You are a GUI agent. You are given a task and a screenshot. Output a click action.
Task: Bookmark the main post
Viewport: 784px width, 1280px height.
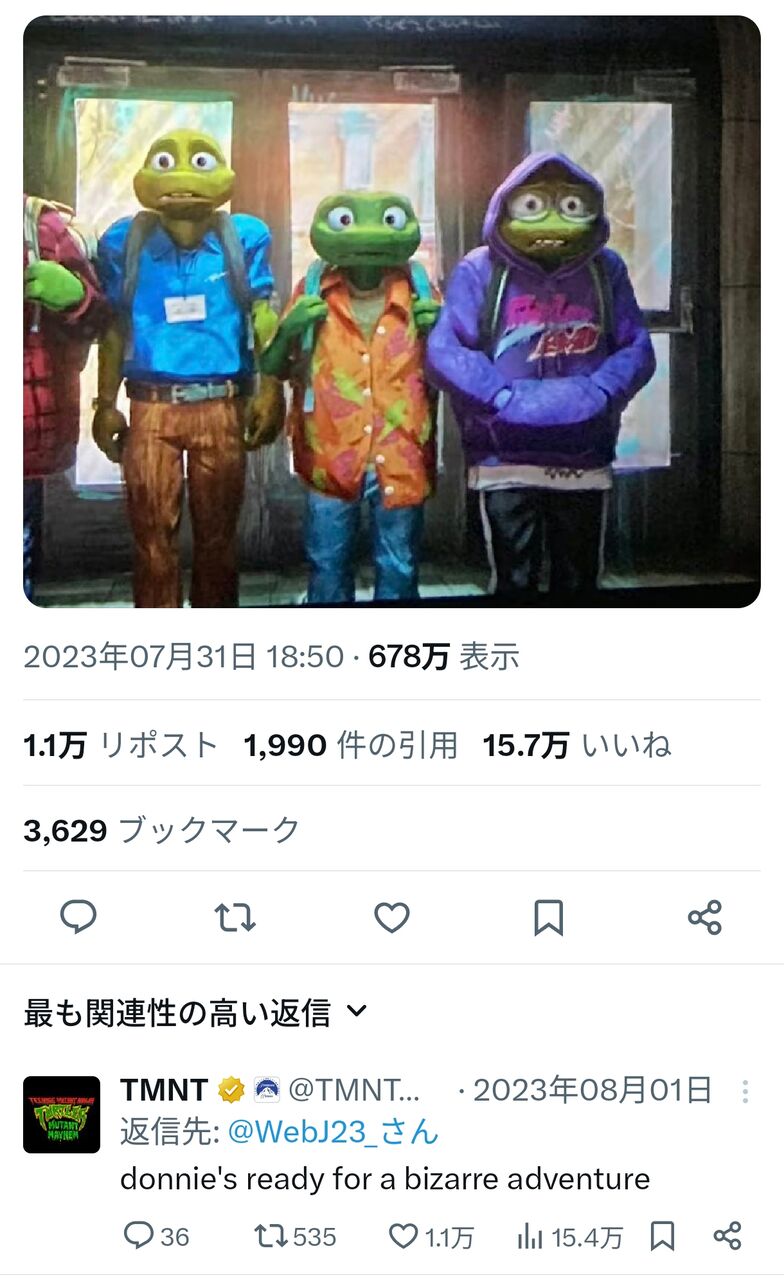coord(548,917)
